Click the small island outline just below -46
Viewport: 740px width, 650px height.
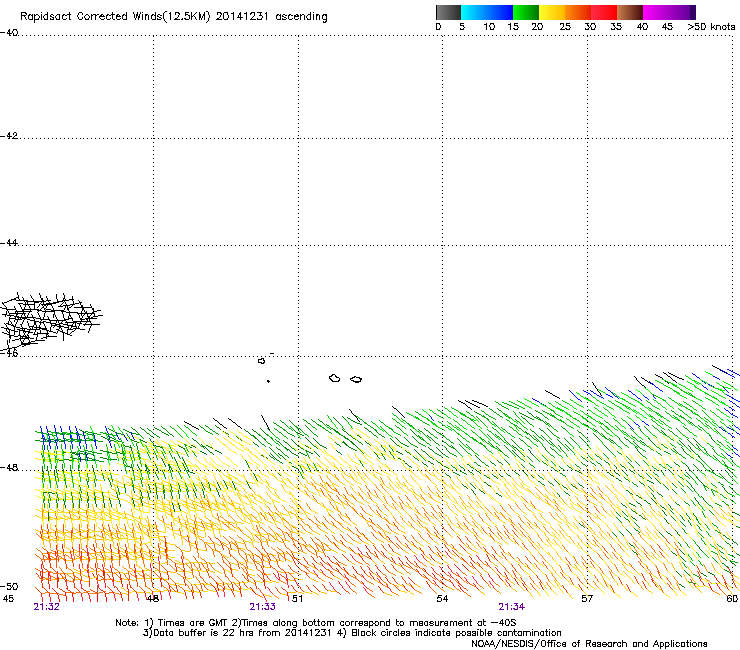261,361
